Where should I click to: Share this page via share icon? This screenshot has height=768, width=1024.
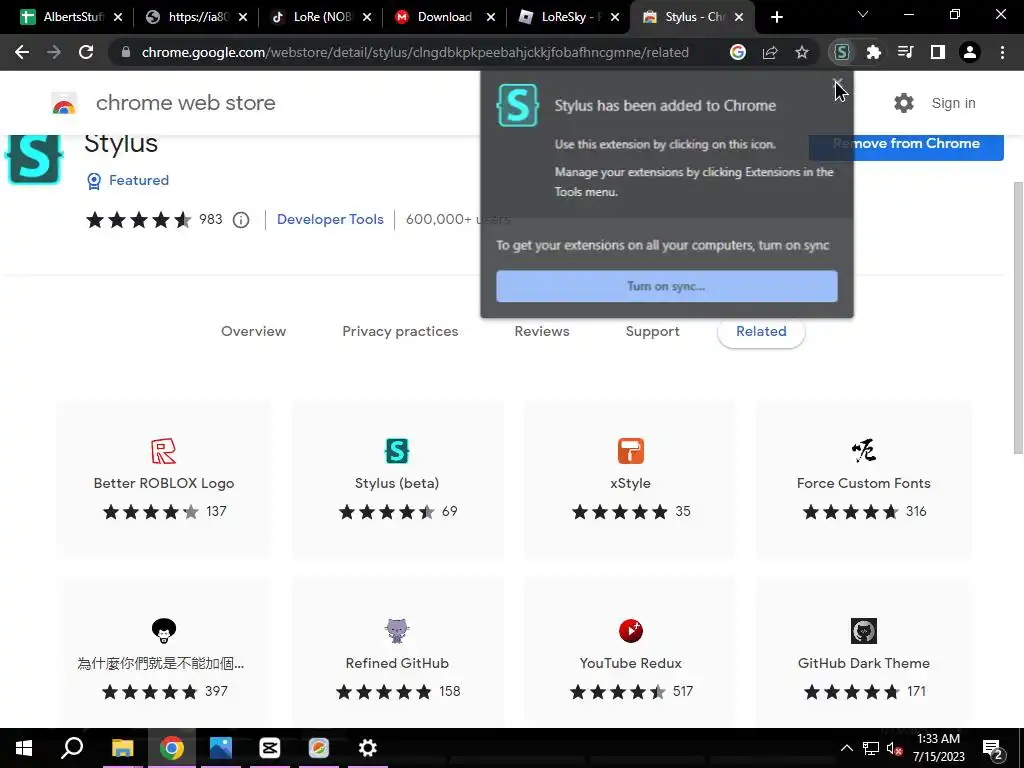click(x=770, y=52)
